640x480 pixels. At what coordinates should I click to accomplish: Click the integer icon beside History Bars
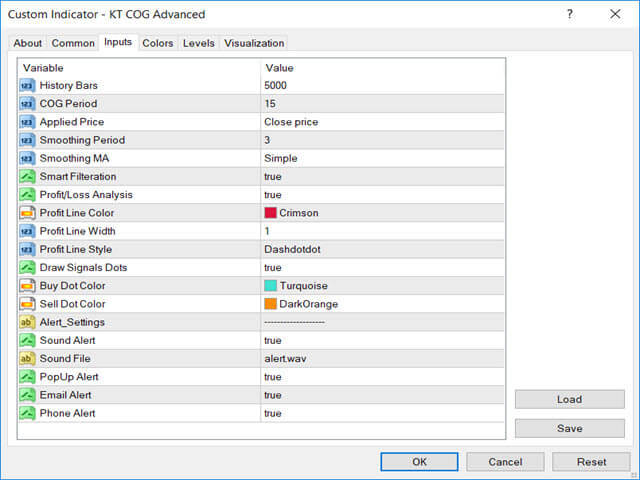(x=27, y=86)
